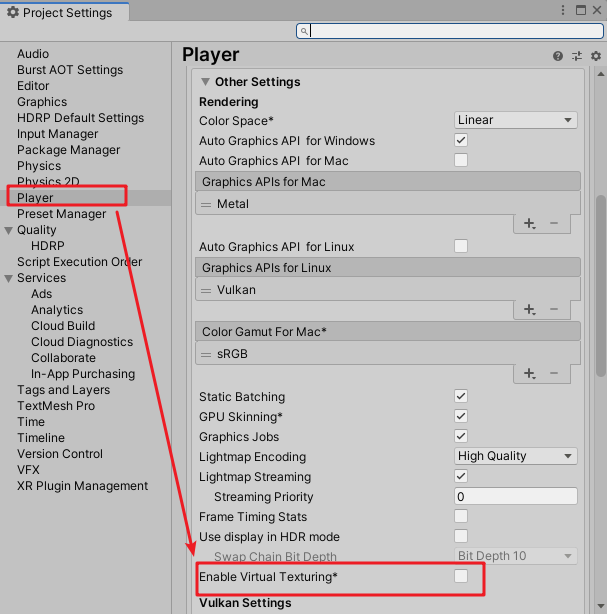Enable Use display in HDR mode
The width and height of the screenshot is (607, 614).
click(461, 536)
